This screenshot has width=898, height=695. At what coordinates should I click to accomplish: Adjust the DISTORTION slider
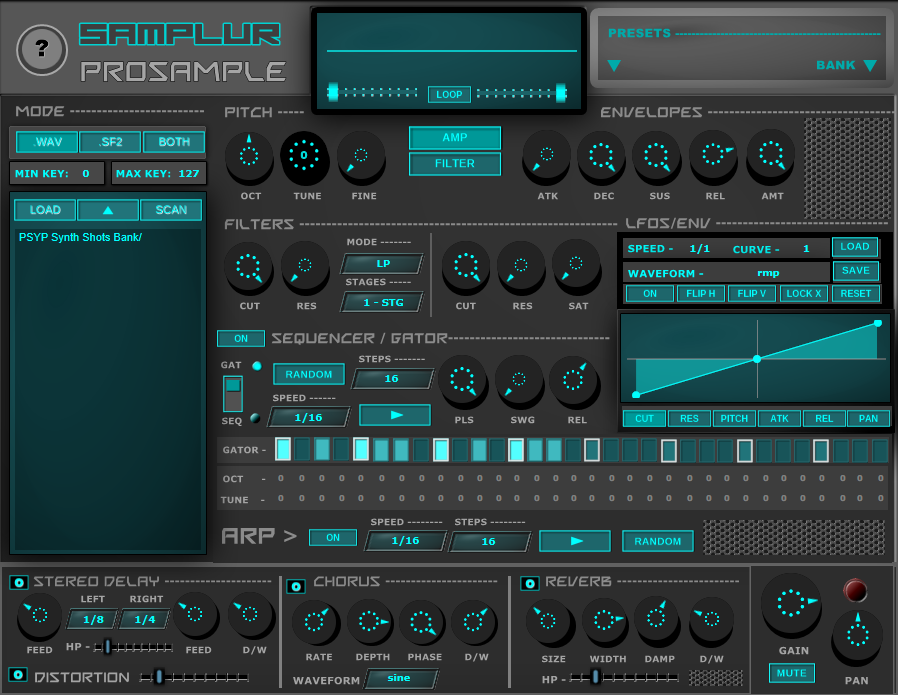coord(195,677)
